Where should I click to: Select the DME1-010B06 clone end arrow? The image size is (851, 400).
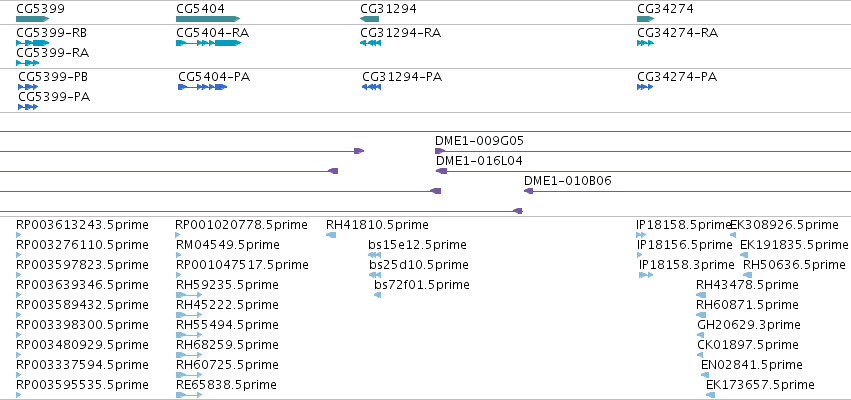[529, 191]
